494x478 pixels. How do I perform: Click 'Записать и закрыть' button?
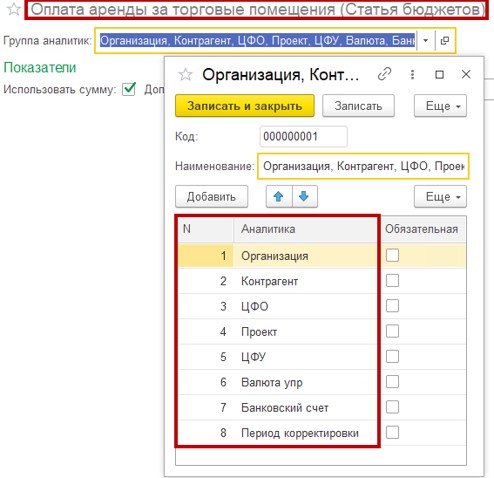(x=245, y=106)
